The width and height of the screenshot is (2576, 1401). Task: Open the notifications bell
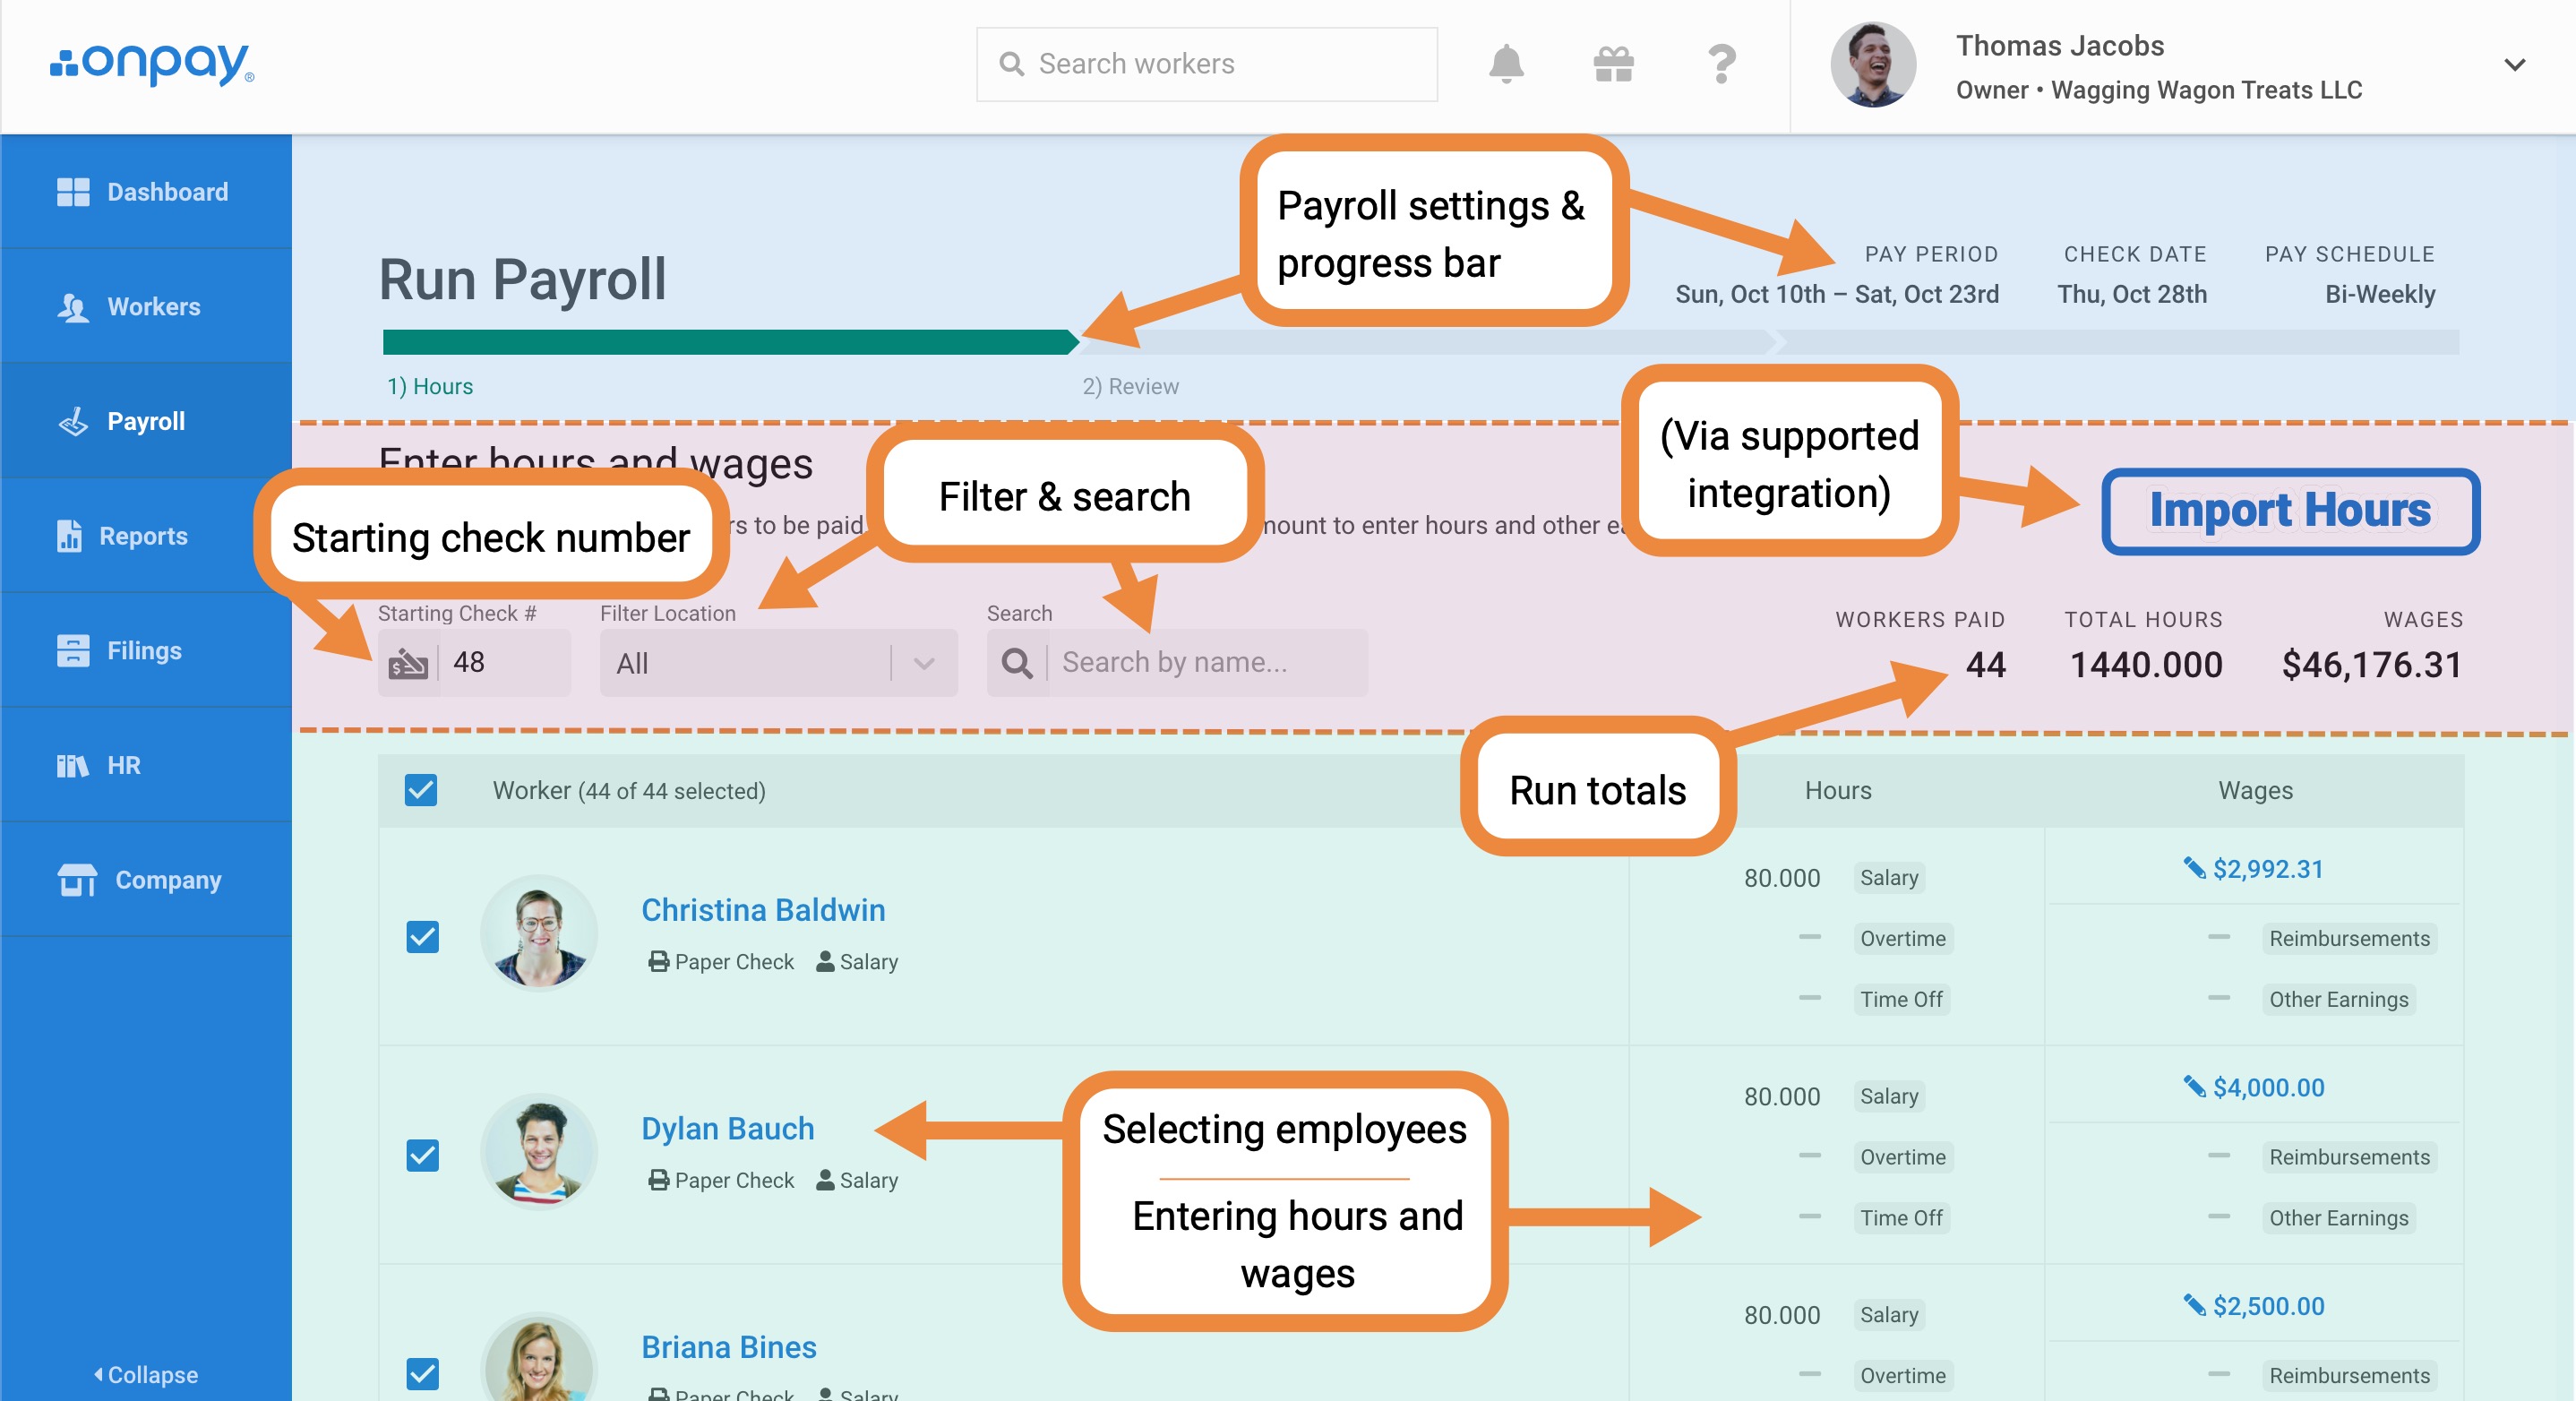click(x=1506, y=64)
